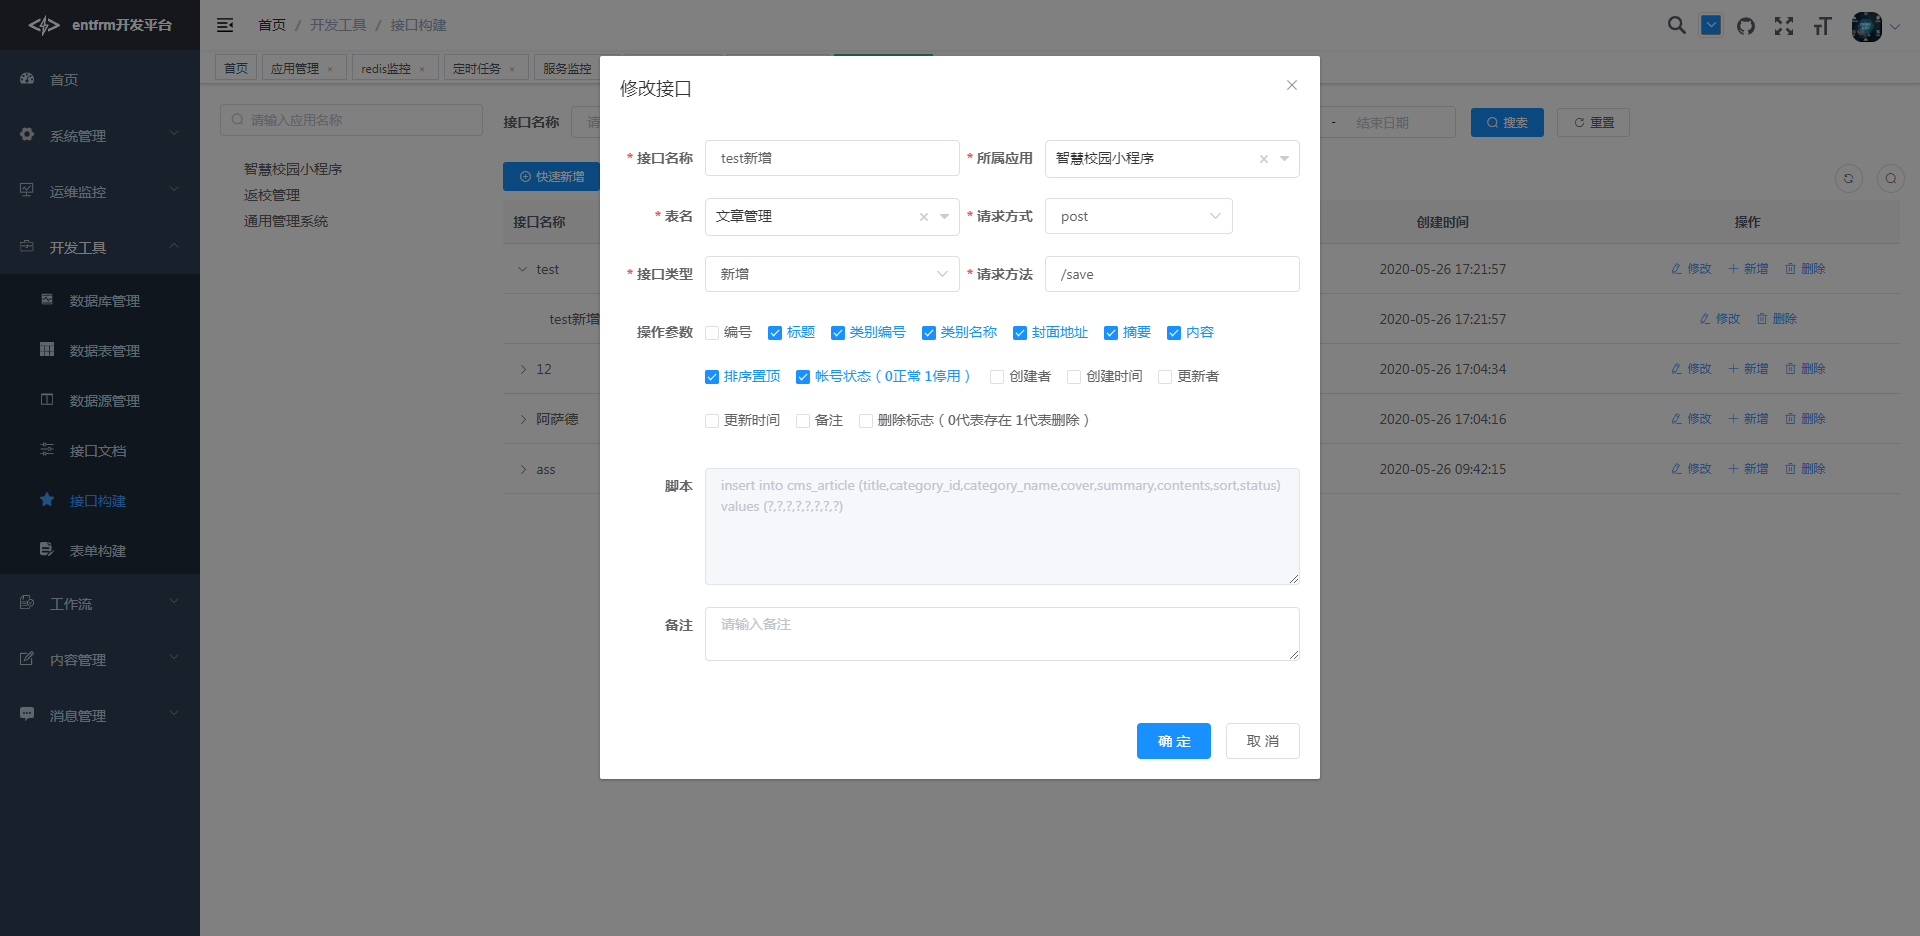Expand 系统管理 sidebar menu

100,135
